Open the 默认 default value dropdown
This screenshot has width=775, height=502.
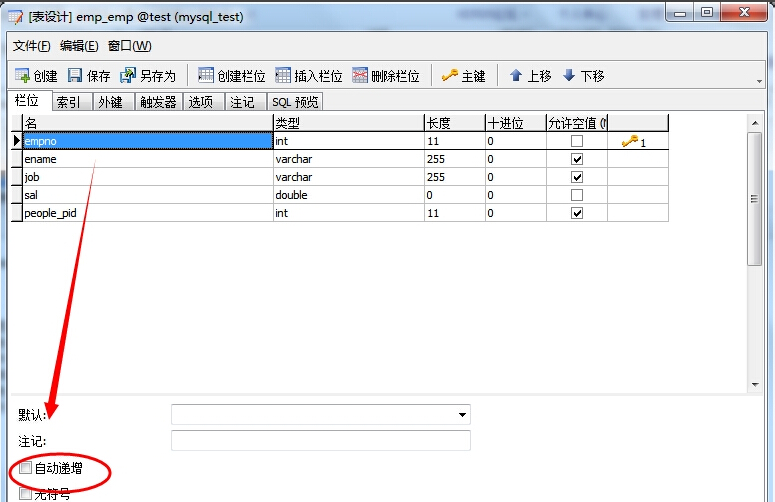[462, 415]
